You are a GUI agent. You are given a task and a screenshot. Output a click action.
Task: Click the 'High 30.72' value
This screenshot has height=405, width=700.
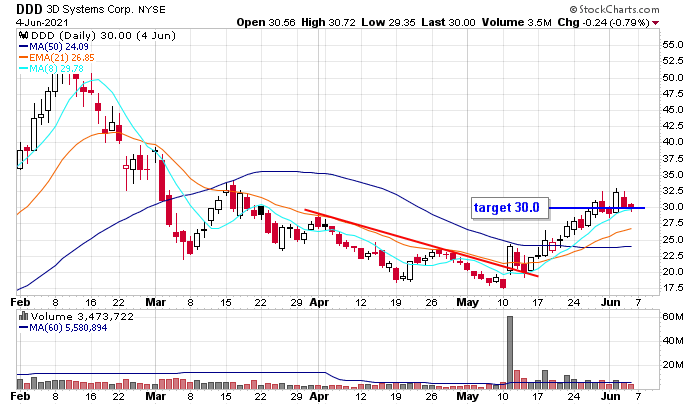coord(328,22)
